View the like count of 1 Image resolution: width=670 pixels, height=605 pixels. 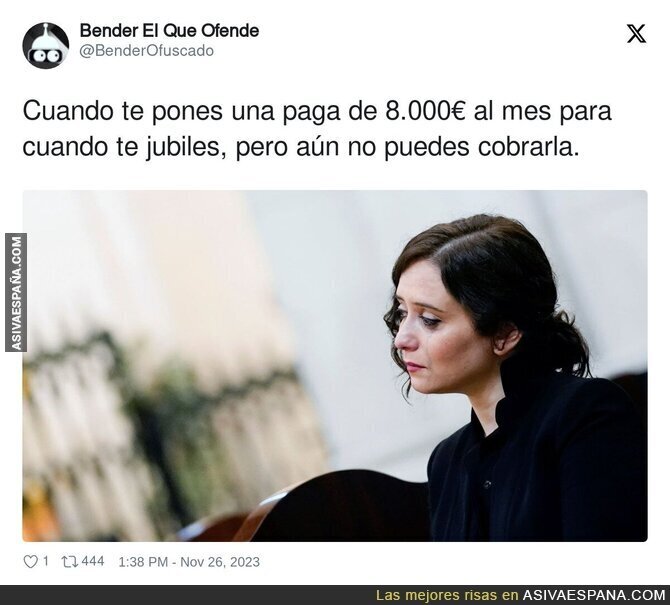coord(46,561)
